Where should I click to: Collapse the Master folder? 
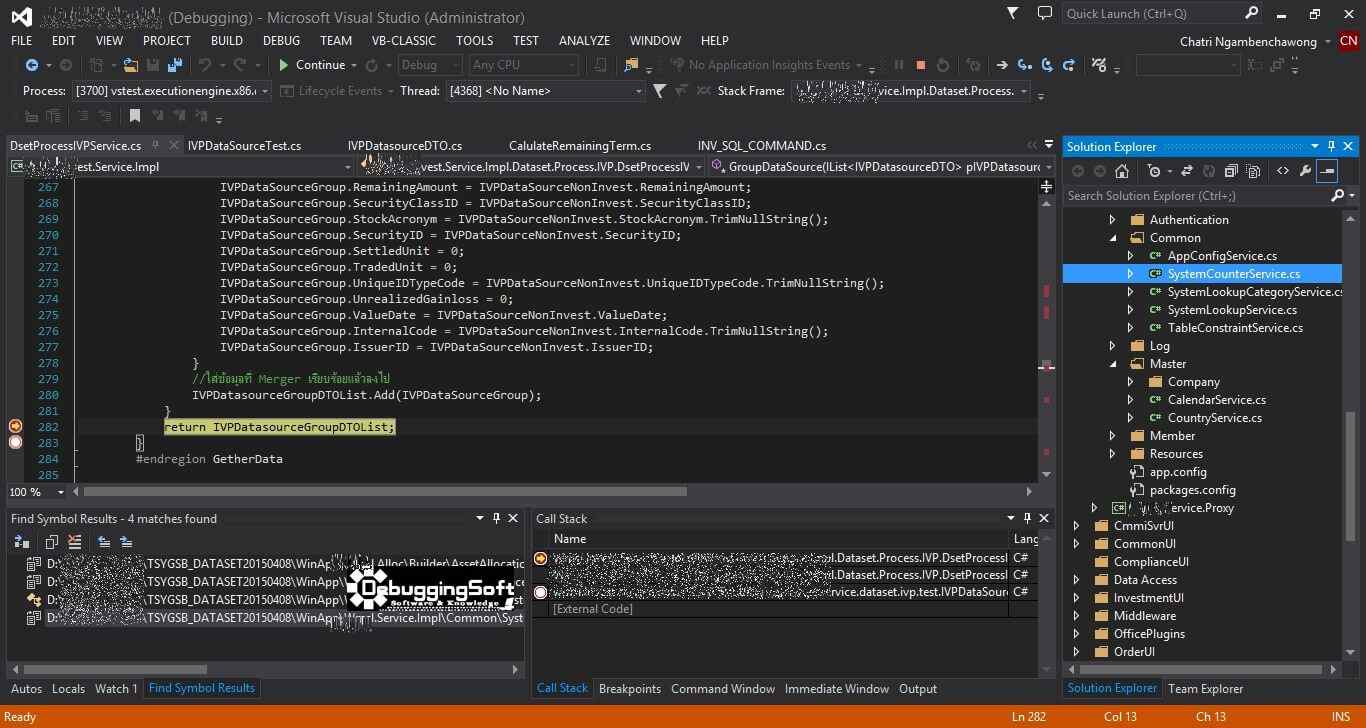point(1113,364)
